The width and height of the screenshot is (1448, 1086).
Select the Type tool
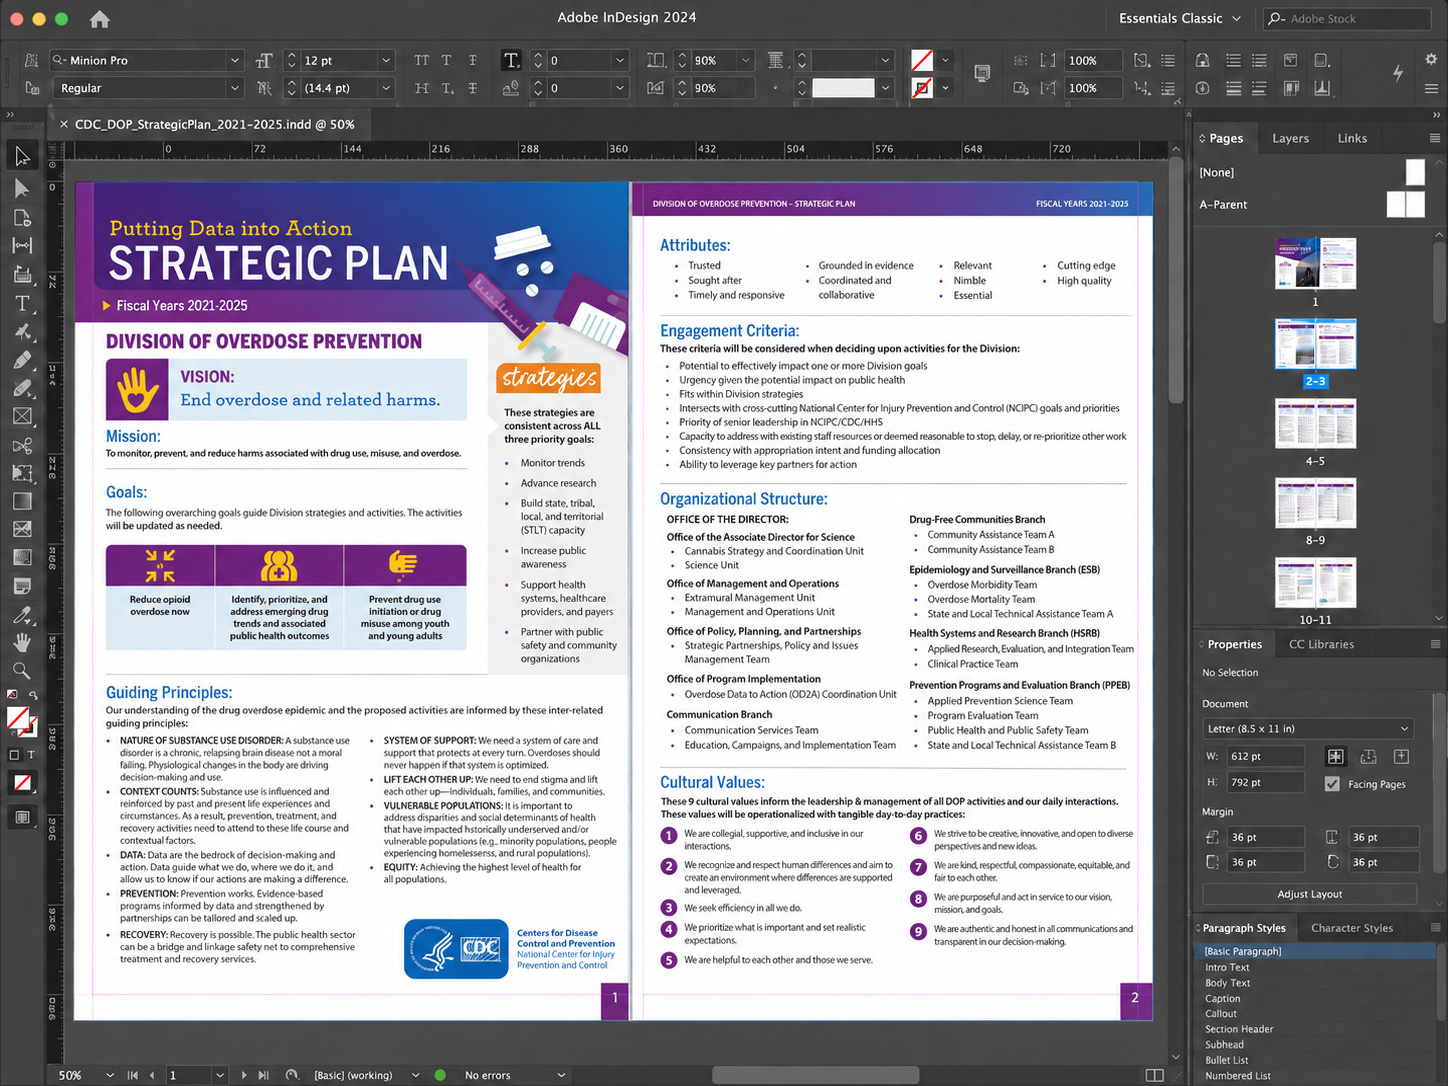22,303
